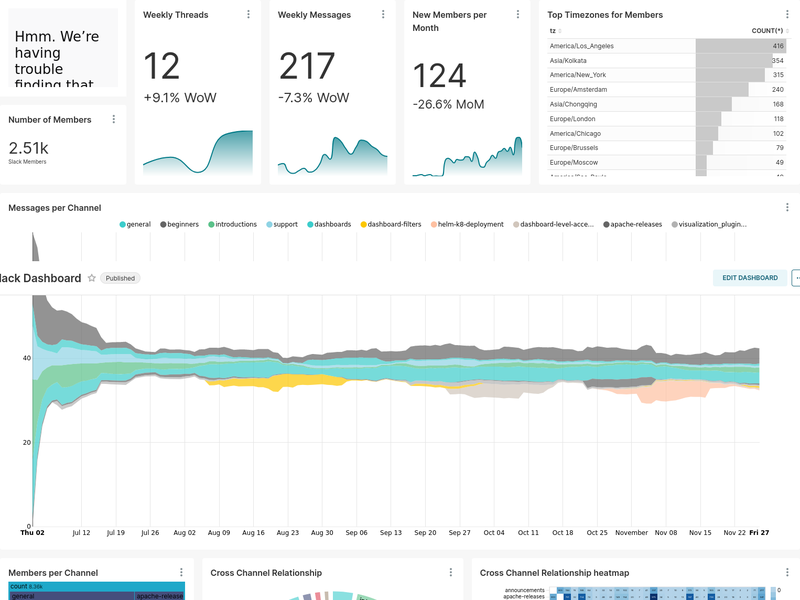Open the Members per Channel kebab menu
The image size is (800, 600).
179,572
